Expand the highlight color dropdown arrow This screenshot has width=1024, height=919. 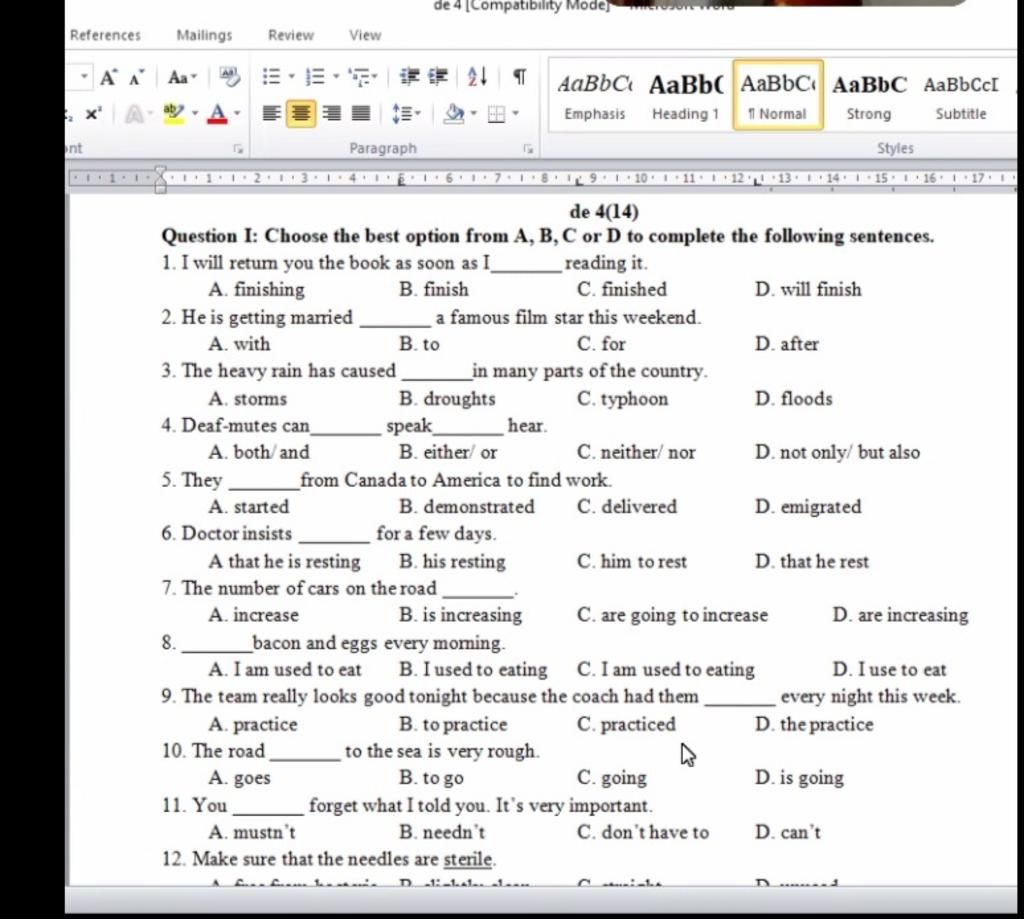195,114
